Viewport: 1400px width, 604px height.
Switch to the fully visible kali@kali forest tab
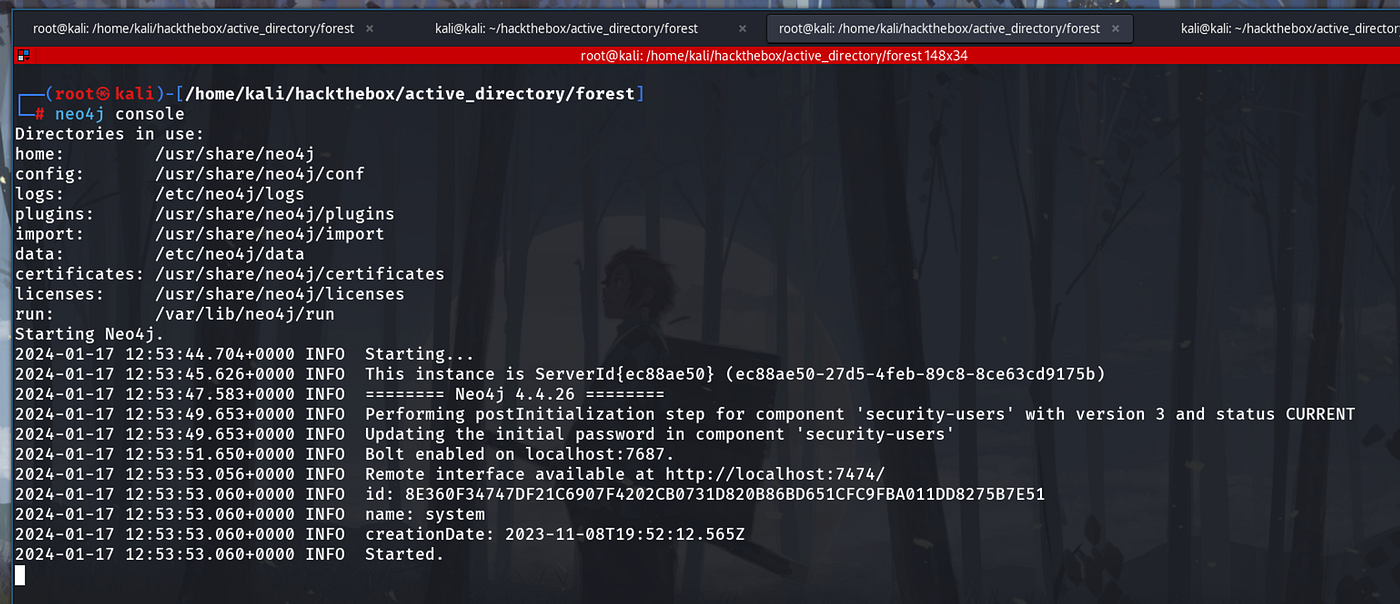click(x=566, y=29)
